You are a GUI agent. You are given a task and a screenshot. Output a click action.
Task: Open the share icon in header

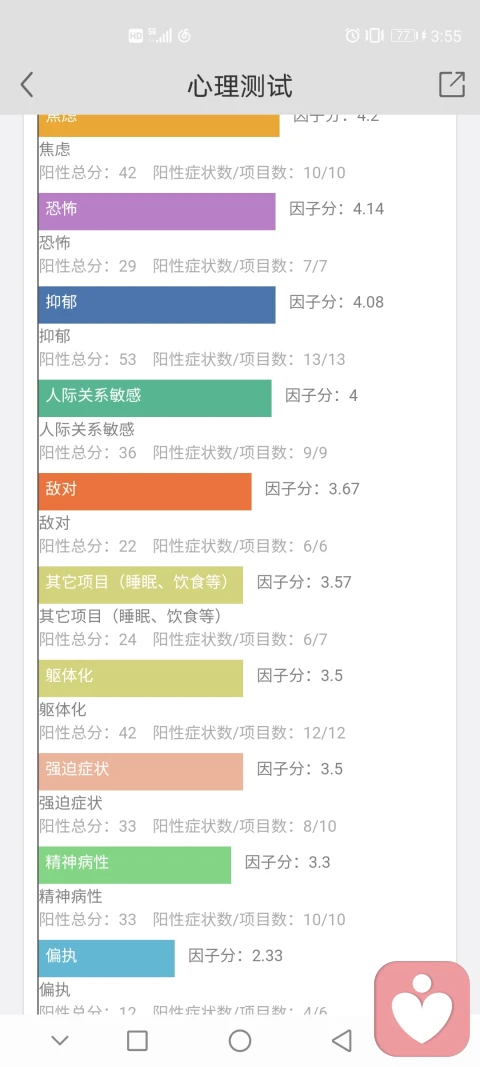[451, 84]
